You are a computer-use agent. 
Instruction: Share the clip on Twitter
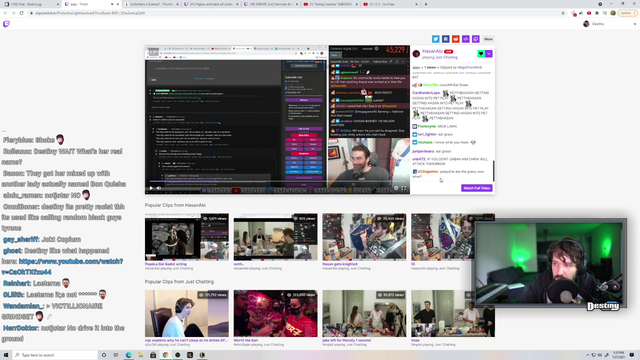point(436,39)
